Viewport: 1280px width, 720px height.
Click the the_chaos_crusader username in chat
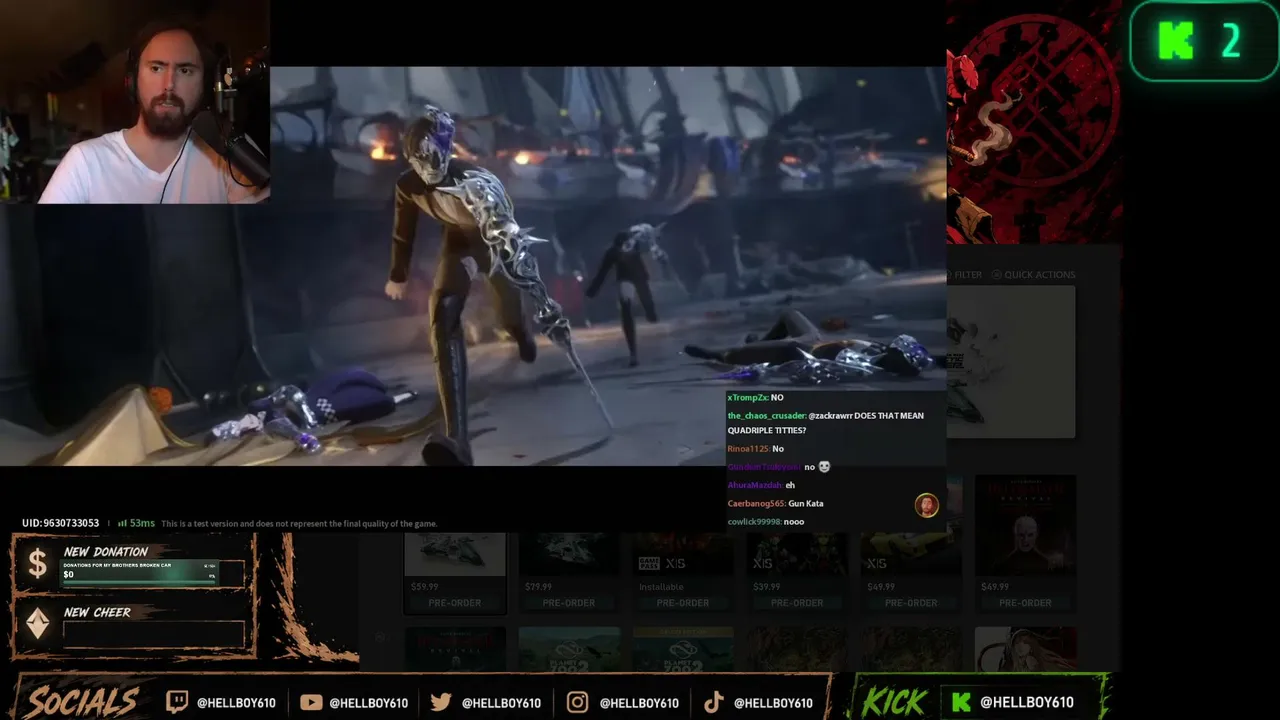coord(766,416)
